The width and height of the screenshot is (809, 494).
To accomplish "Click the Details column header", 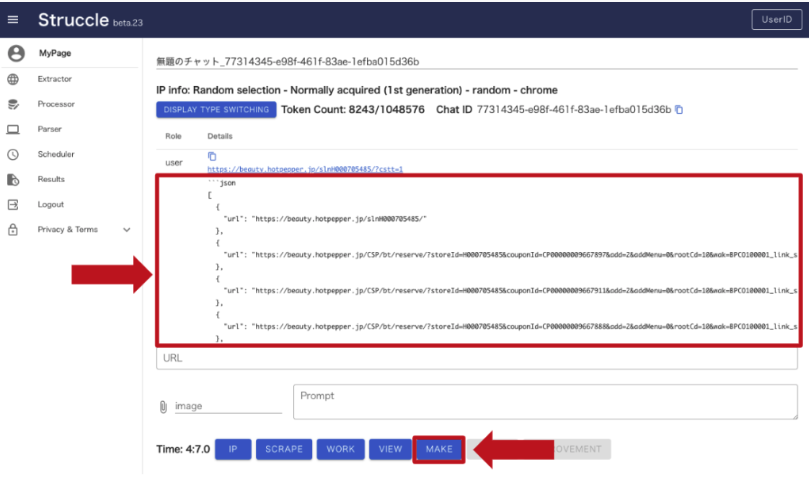I will coord(220,136).
